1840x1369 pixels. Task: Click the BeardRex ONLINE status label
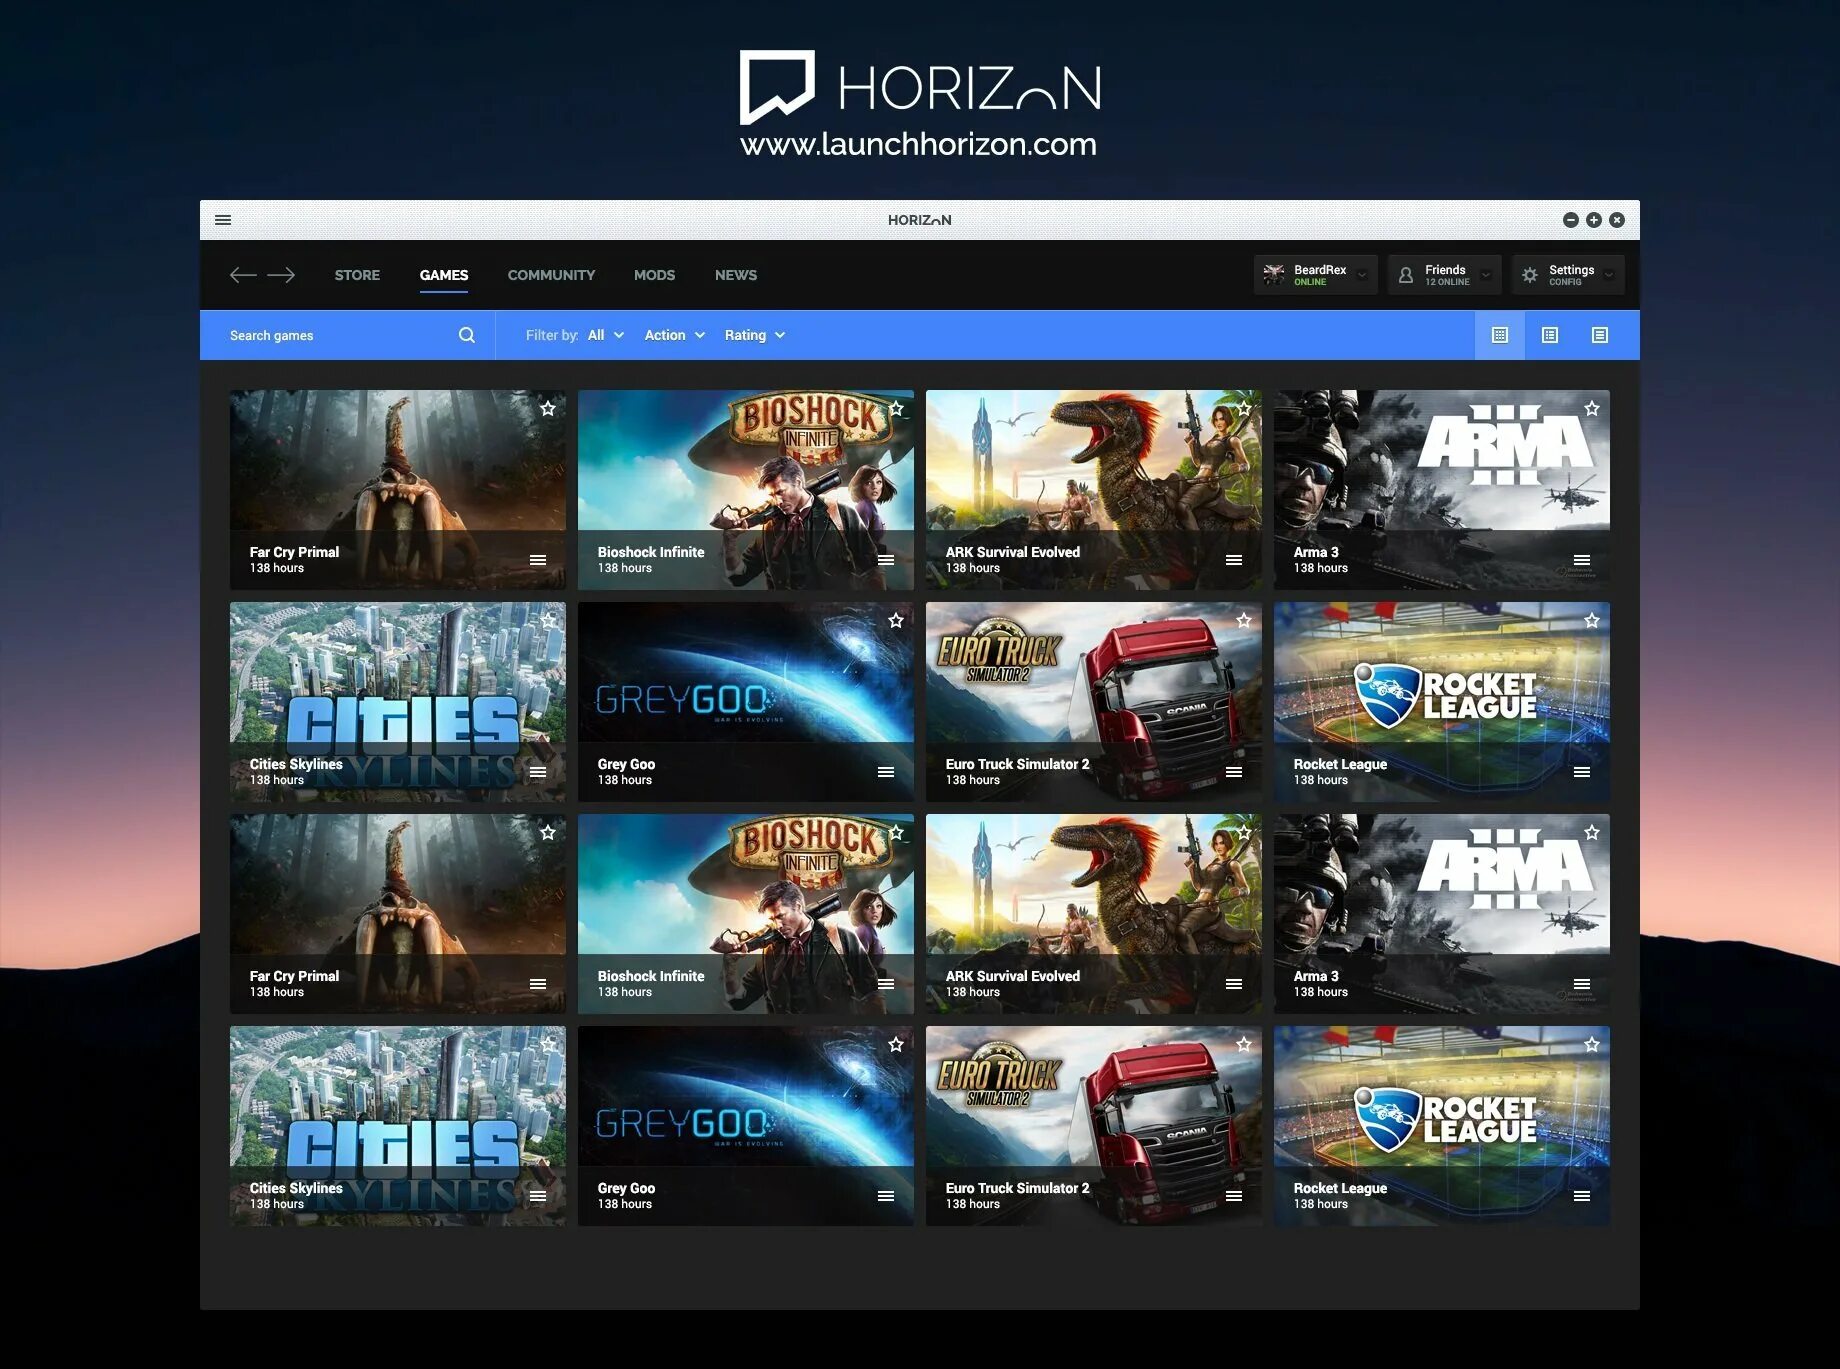point(1310,282)
